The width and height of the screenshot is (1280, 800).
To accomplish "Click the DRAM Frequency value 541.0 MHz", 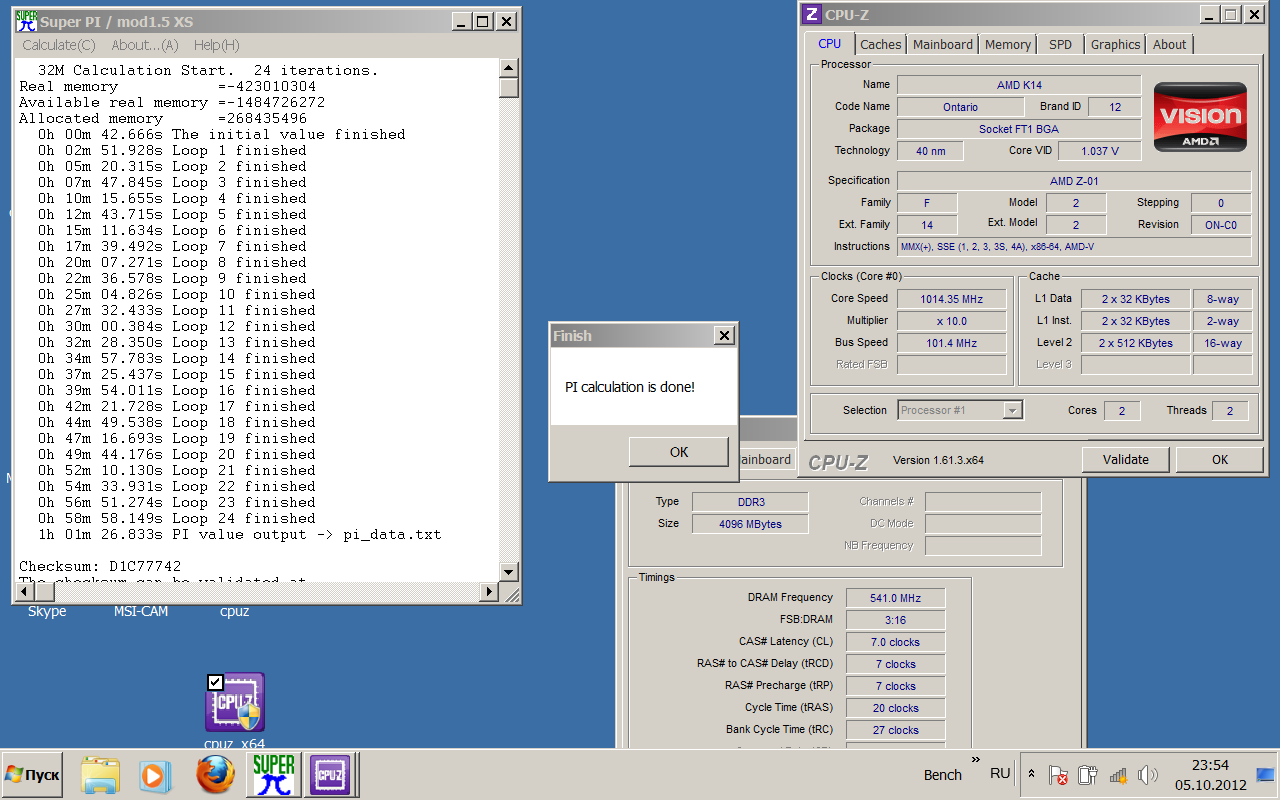I will [895, 598].
